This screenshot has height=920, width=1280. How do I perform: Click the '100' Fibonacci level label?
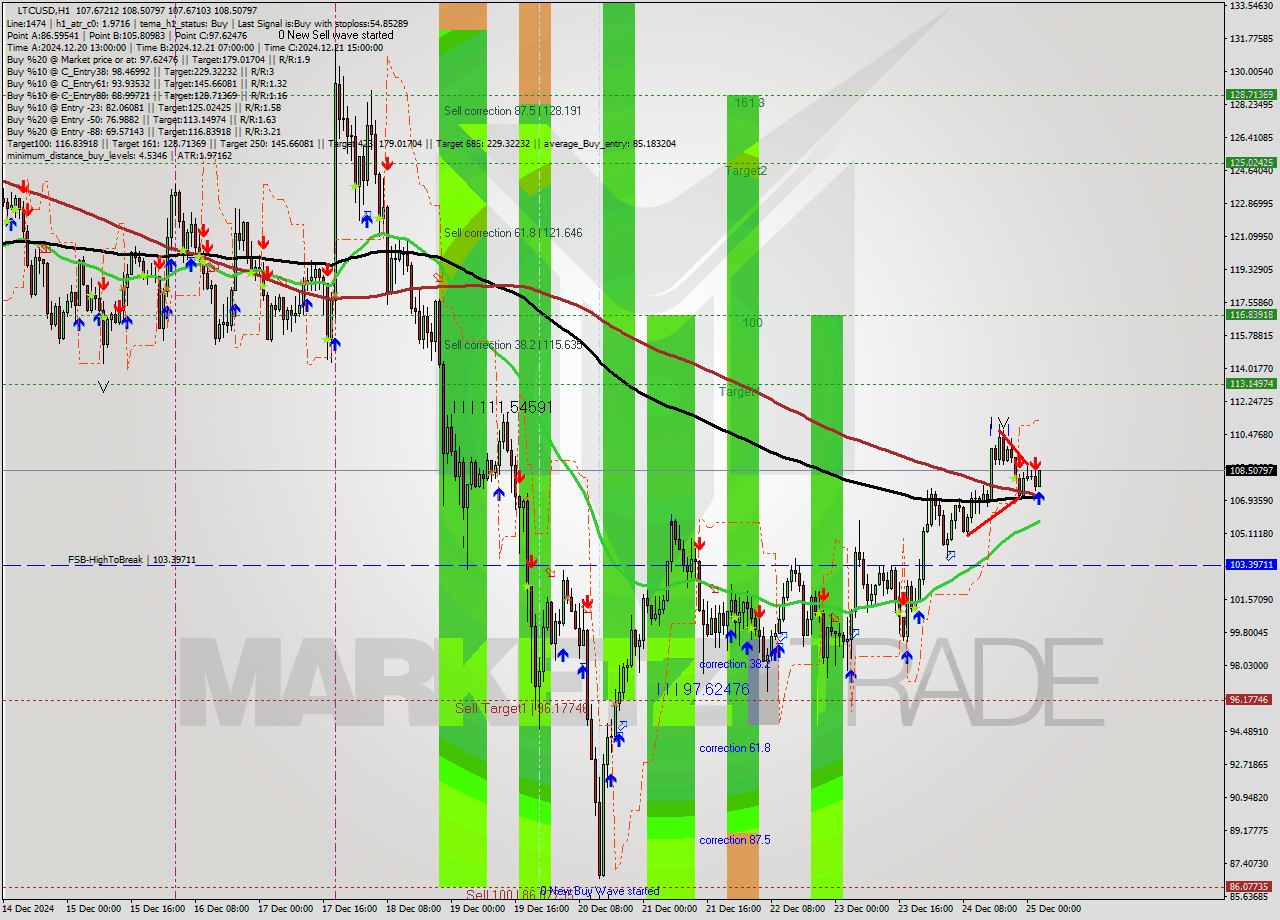pos(752,323)
